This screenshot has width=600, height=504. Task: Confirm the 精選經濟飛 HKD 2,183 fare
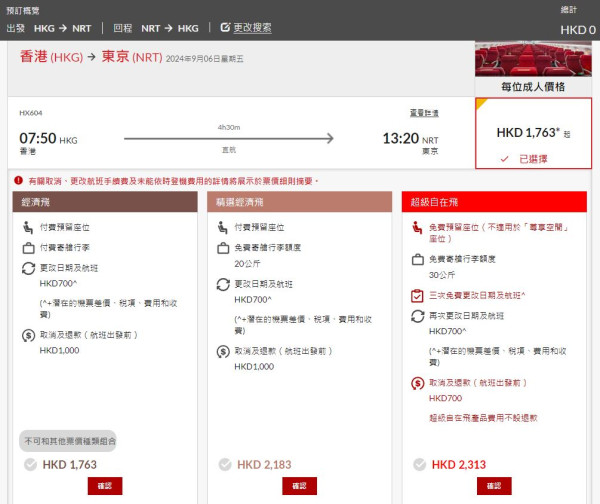click(x=299, y=486)
